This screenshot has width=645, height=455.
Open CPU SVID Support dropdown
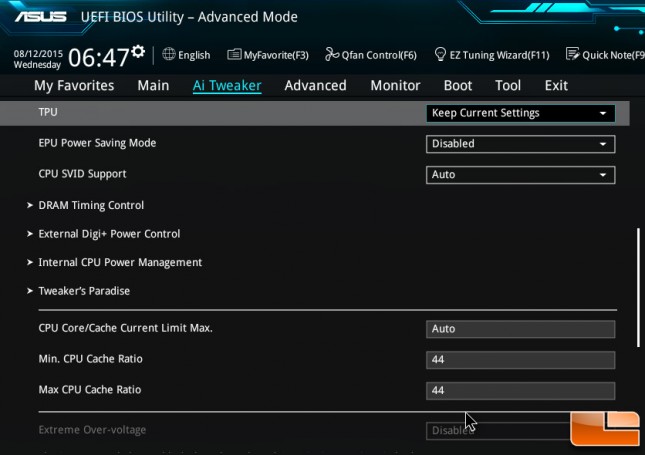click(x=521, y=175)
